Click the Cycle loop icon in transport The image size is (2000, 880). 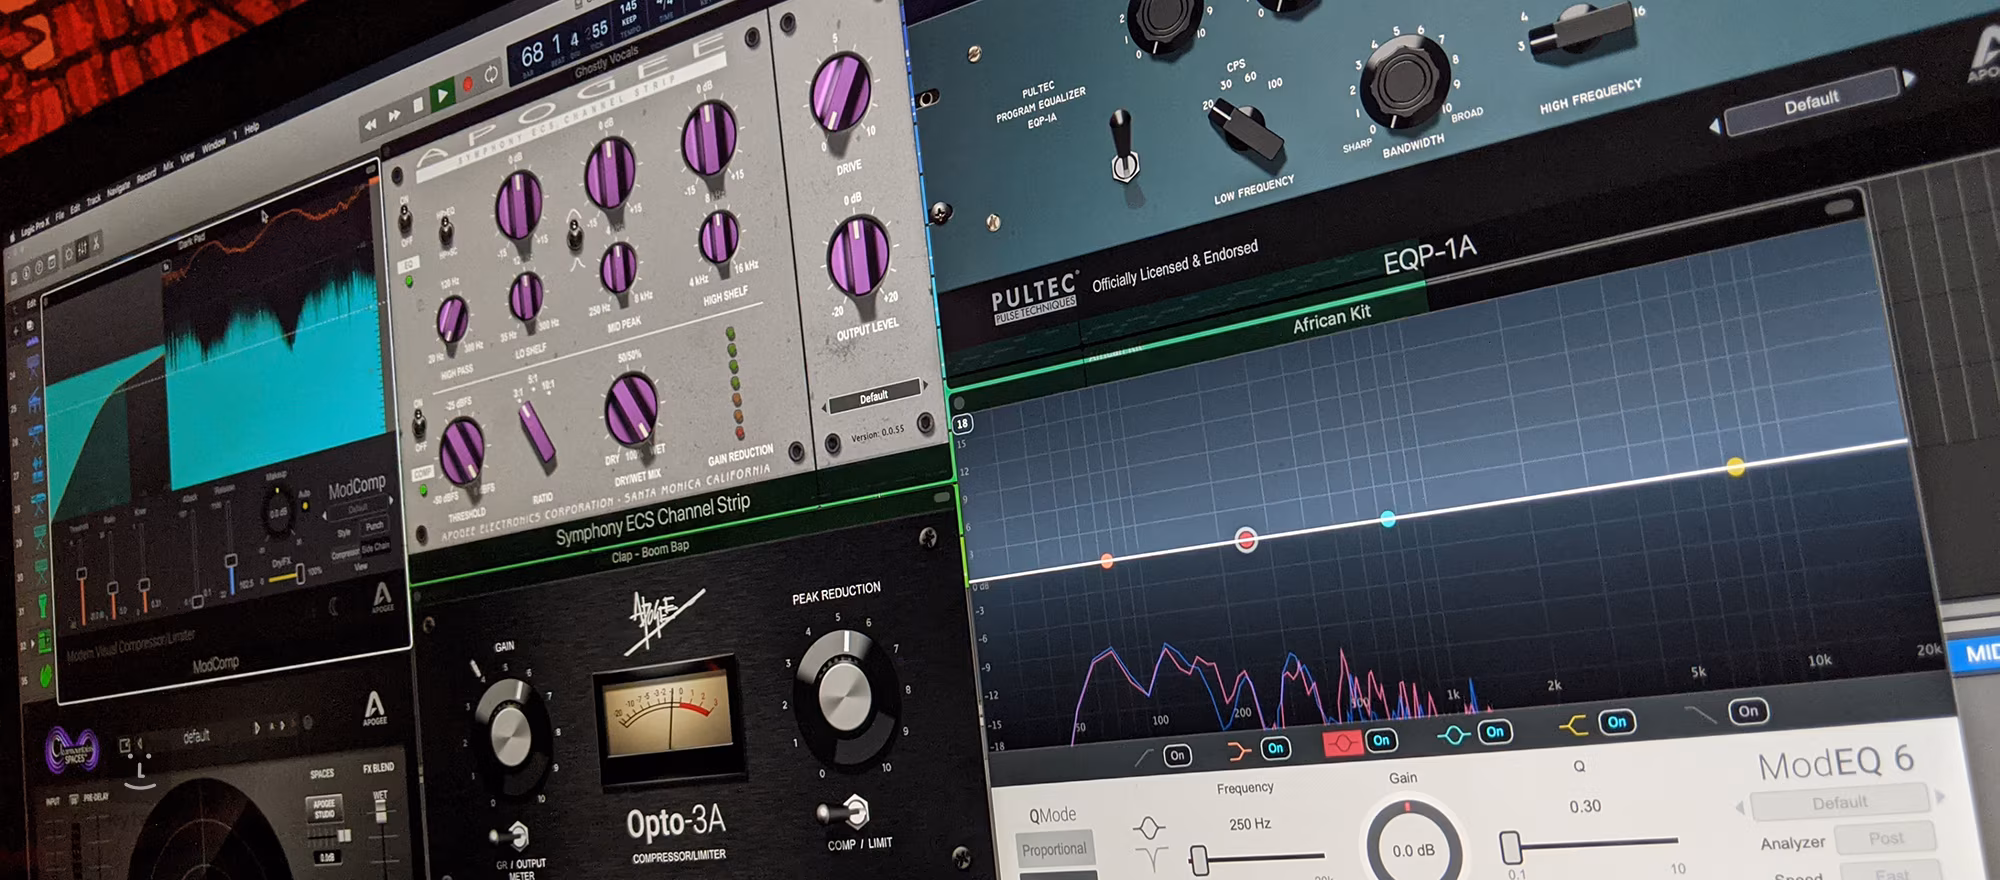(x=491, y=74)
